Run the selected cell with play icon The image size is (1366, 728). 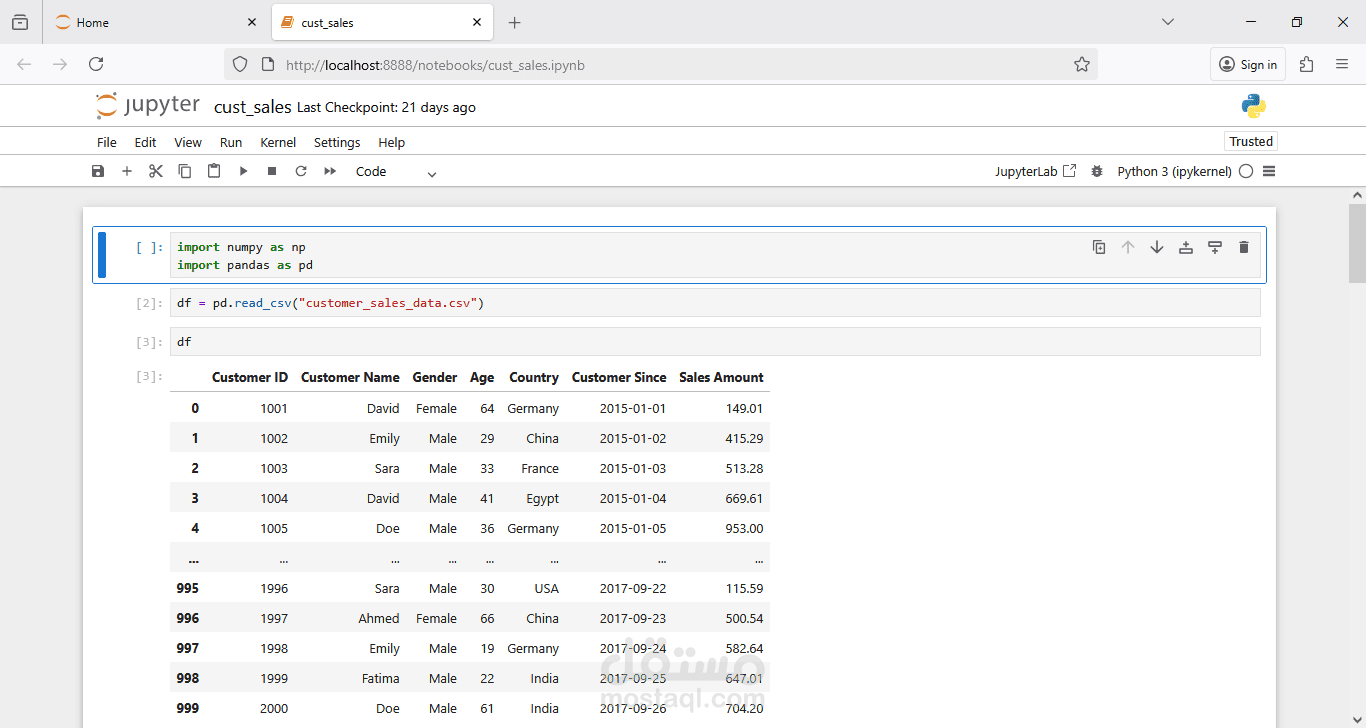coord(243,171)
